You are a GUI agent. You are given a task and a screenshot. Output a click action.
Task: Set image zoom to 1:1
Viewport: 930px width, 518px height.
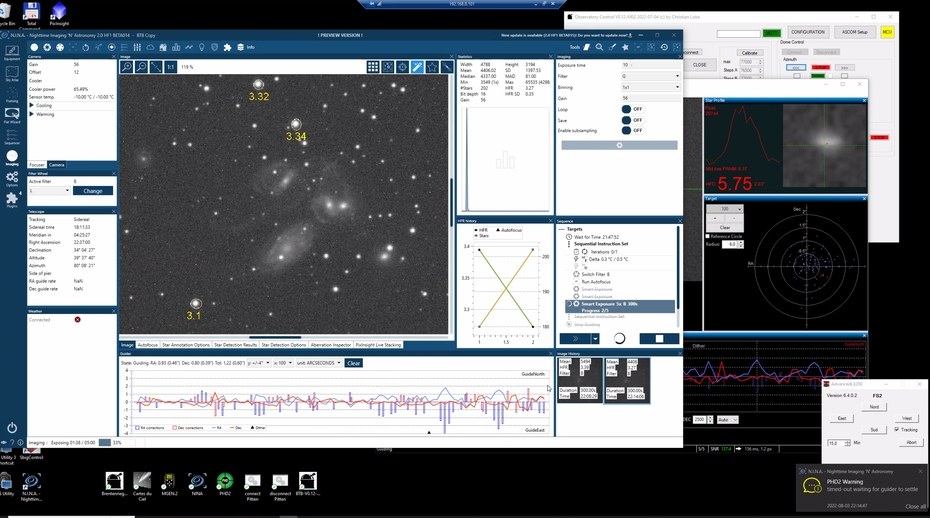[171, 67]
